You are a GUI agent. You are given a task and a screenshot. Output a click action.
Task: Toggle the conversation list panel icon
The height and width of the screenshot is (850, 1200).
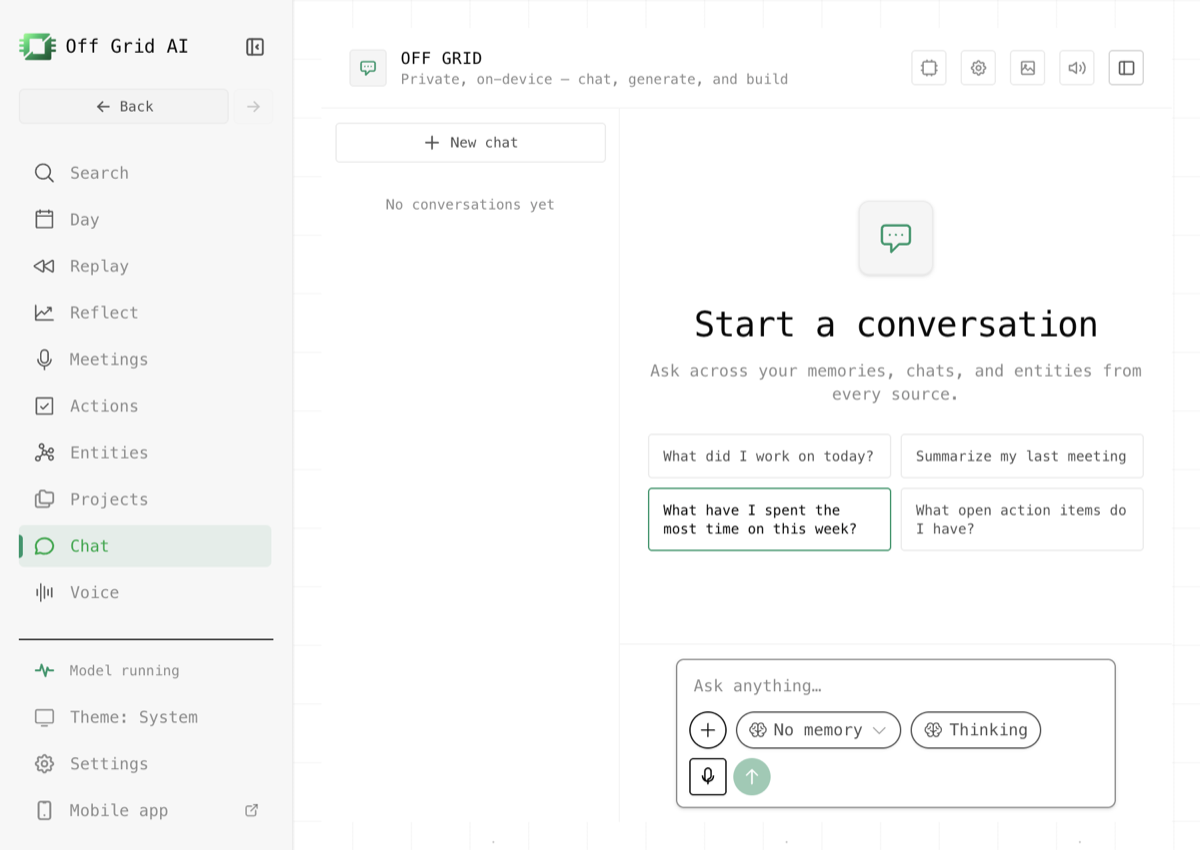[1126, 68]
